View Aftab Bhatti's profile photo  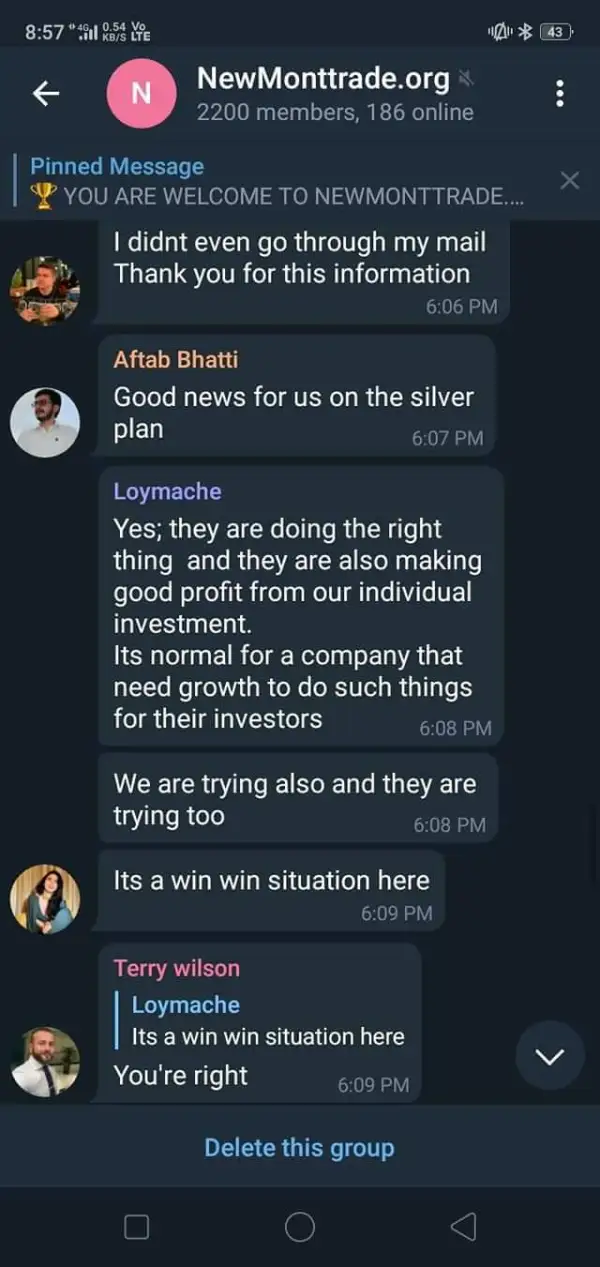click(x=45, y=422)
